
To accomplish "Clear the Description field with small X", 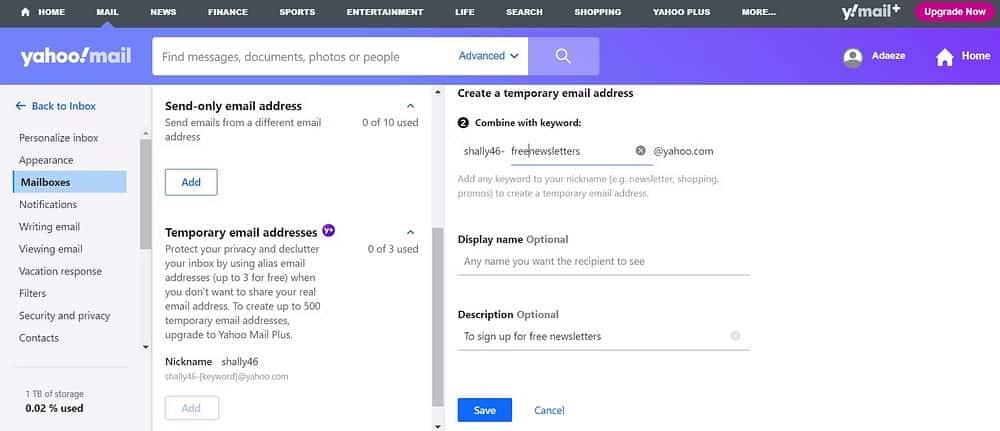I will pyautogui.click(x=735, y=335).
